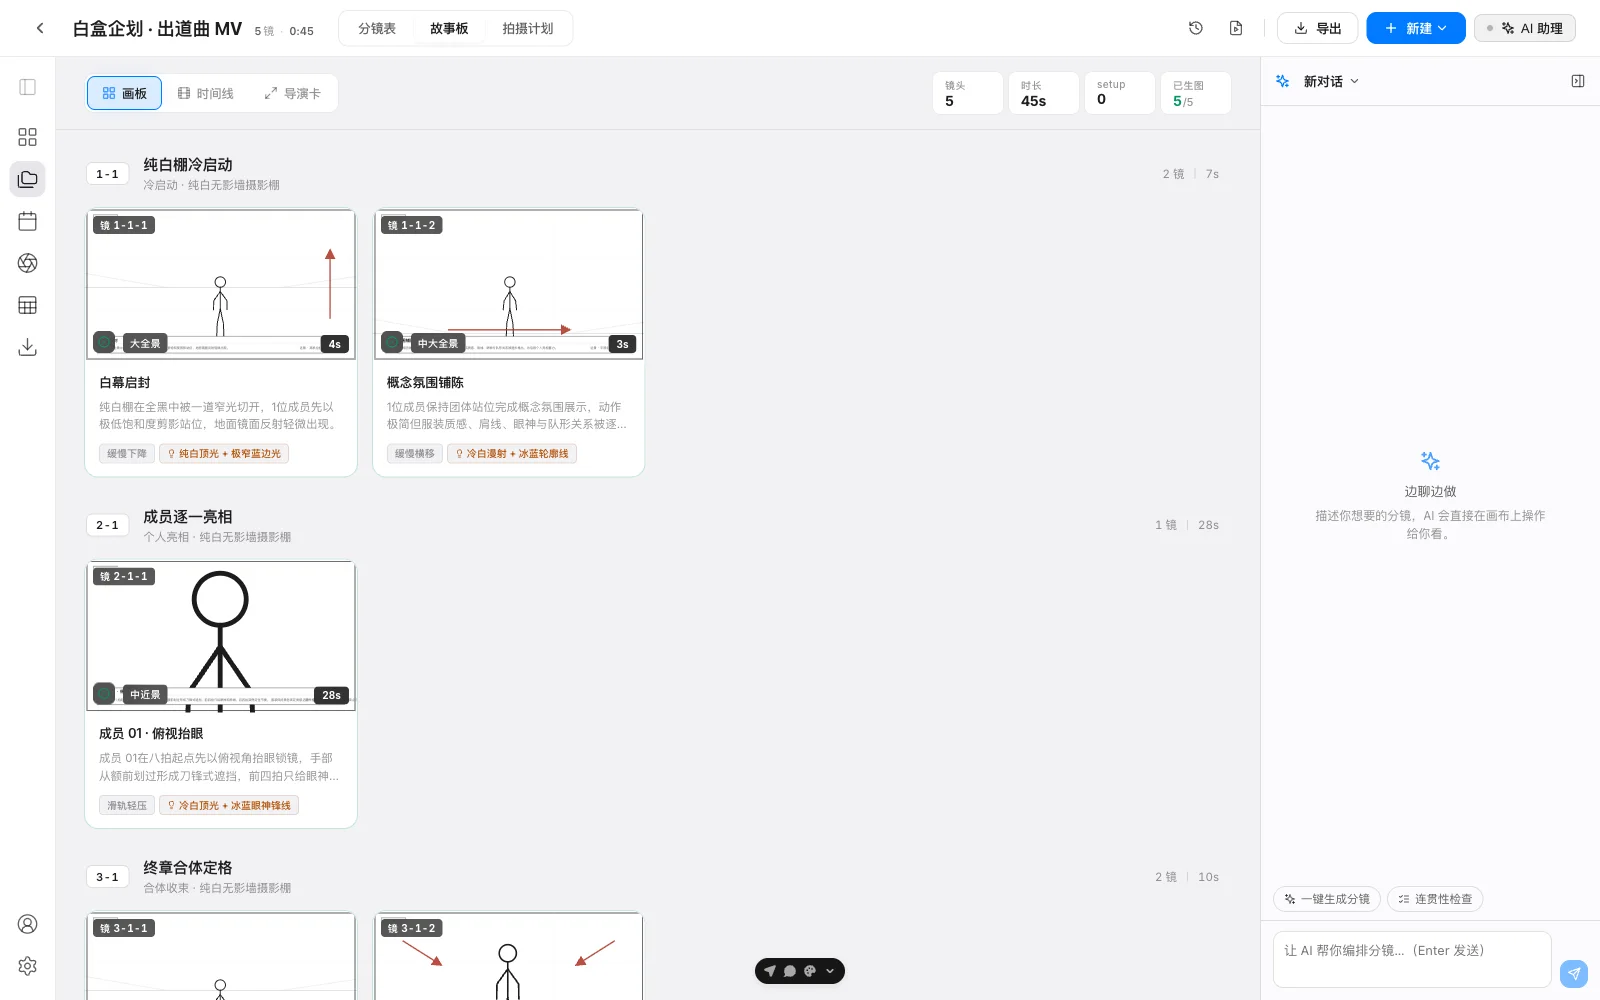This screenshot has width=1600, height=1000.
Task: Click the send paper-plane button in chat
Action: pyautogui.click(x=1574, y=973)
